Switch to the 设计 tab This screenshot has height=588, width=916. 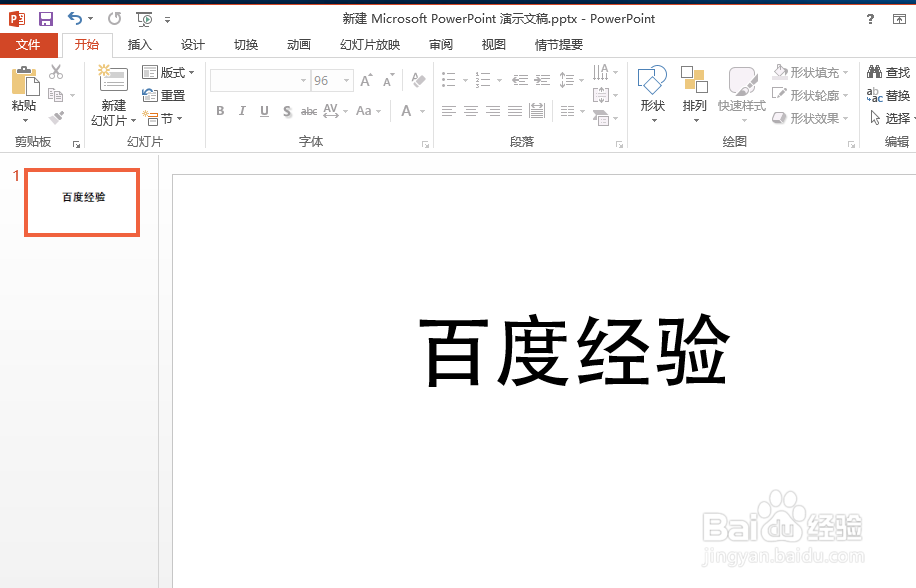pos(193,45)
